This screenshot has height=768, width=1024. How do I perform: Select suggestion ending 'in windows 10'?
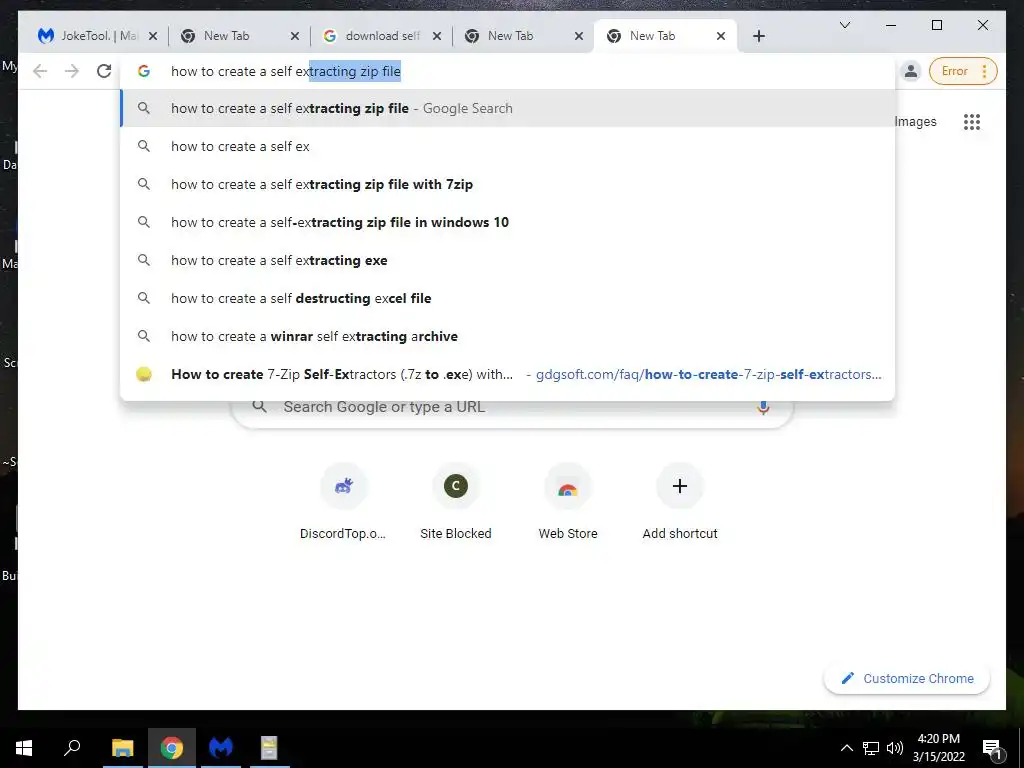tap(508, 222)
